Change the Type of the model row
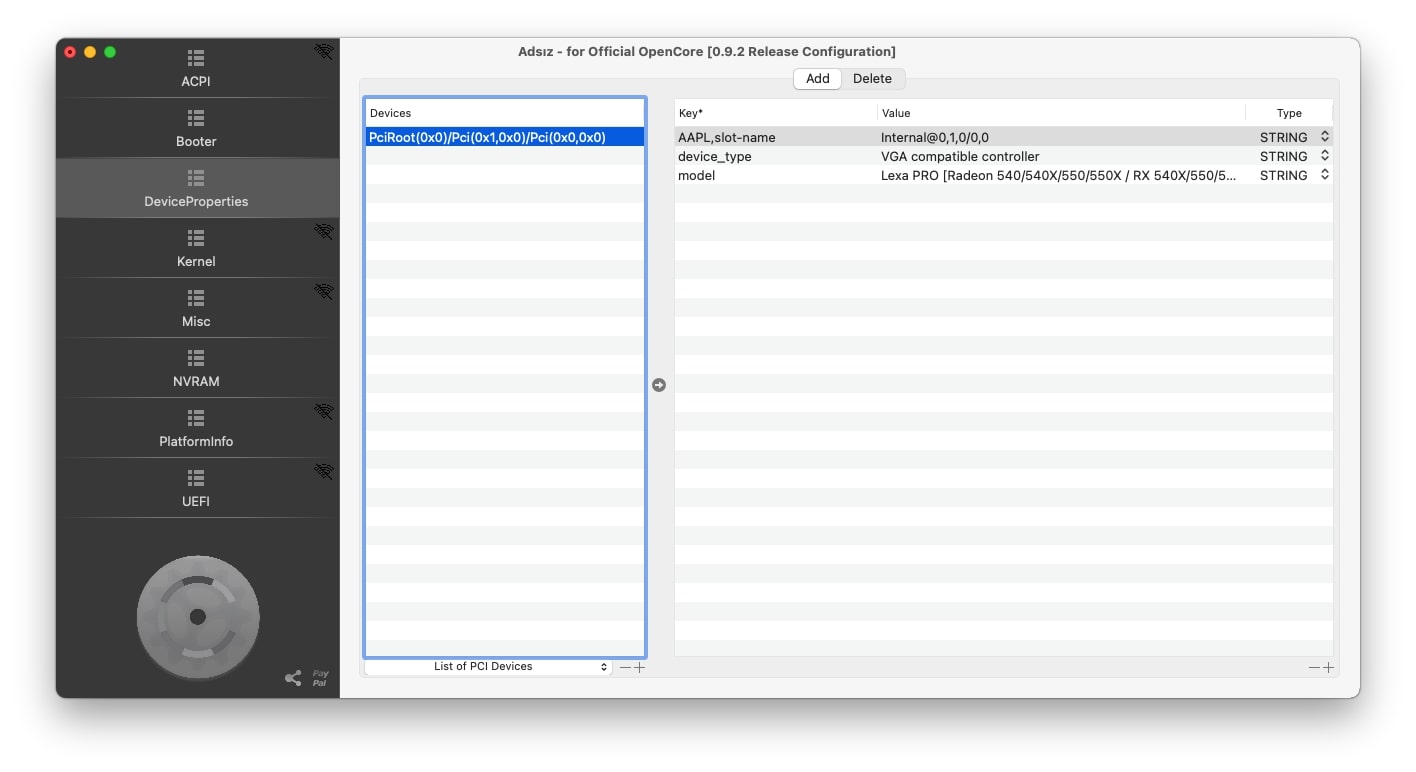The image size is (1416, 772). click(1324, 175)
